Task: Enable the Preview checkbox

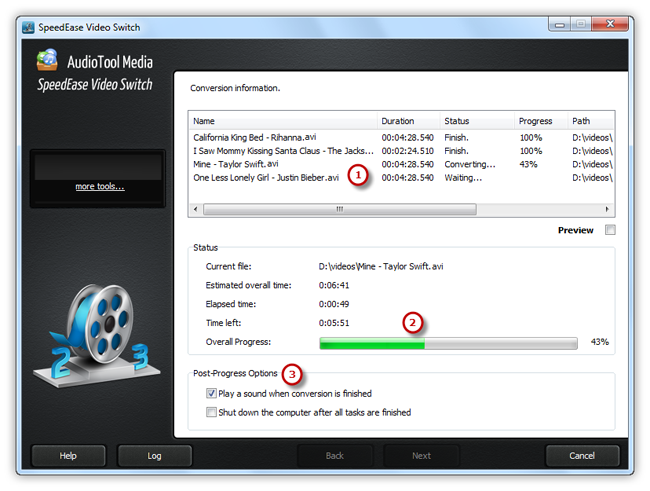Action: pos(610,230)
